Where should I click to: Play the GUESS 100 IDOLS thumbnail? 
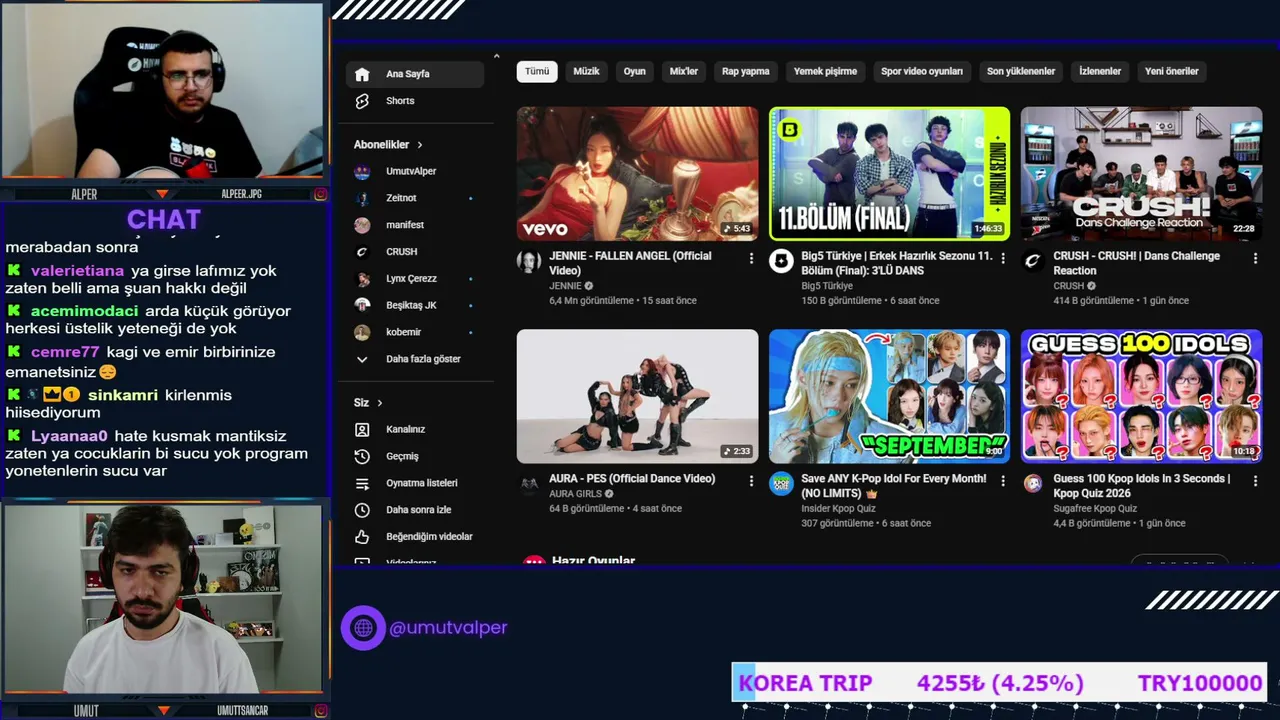click(1141, 396)
